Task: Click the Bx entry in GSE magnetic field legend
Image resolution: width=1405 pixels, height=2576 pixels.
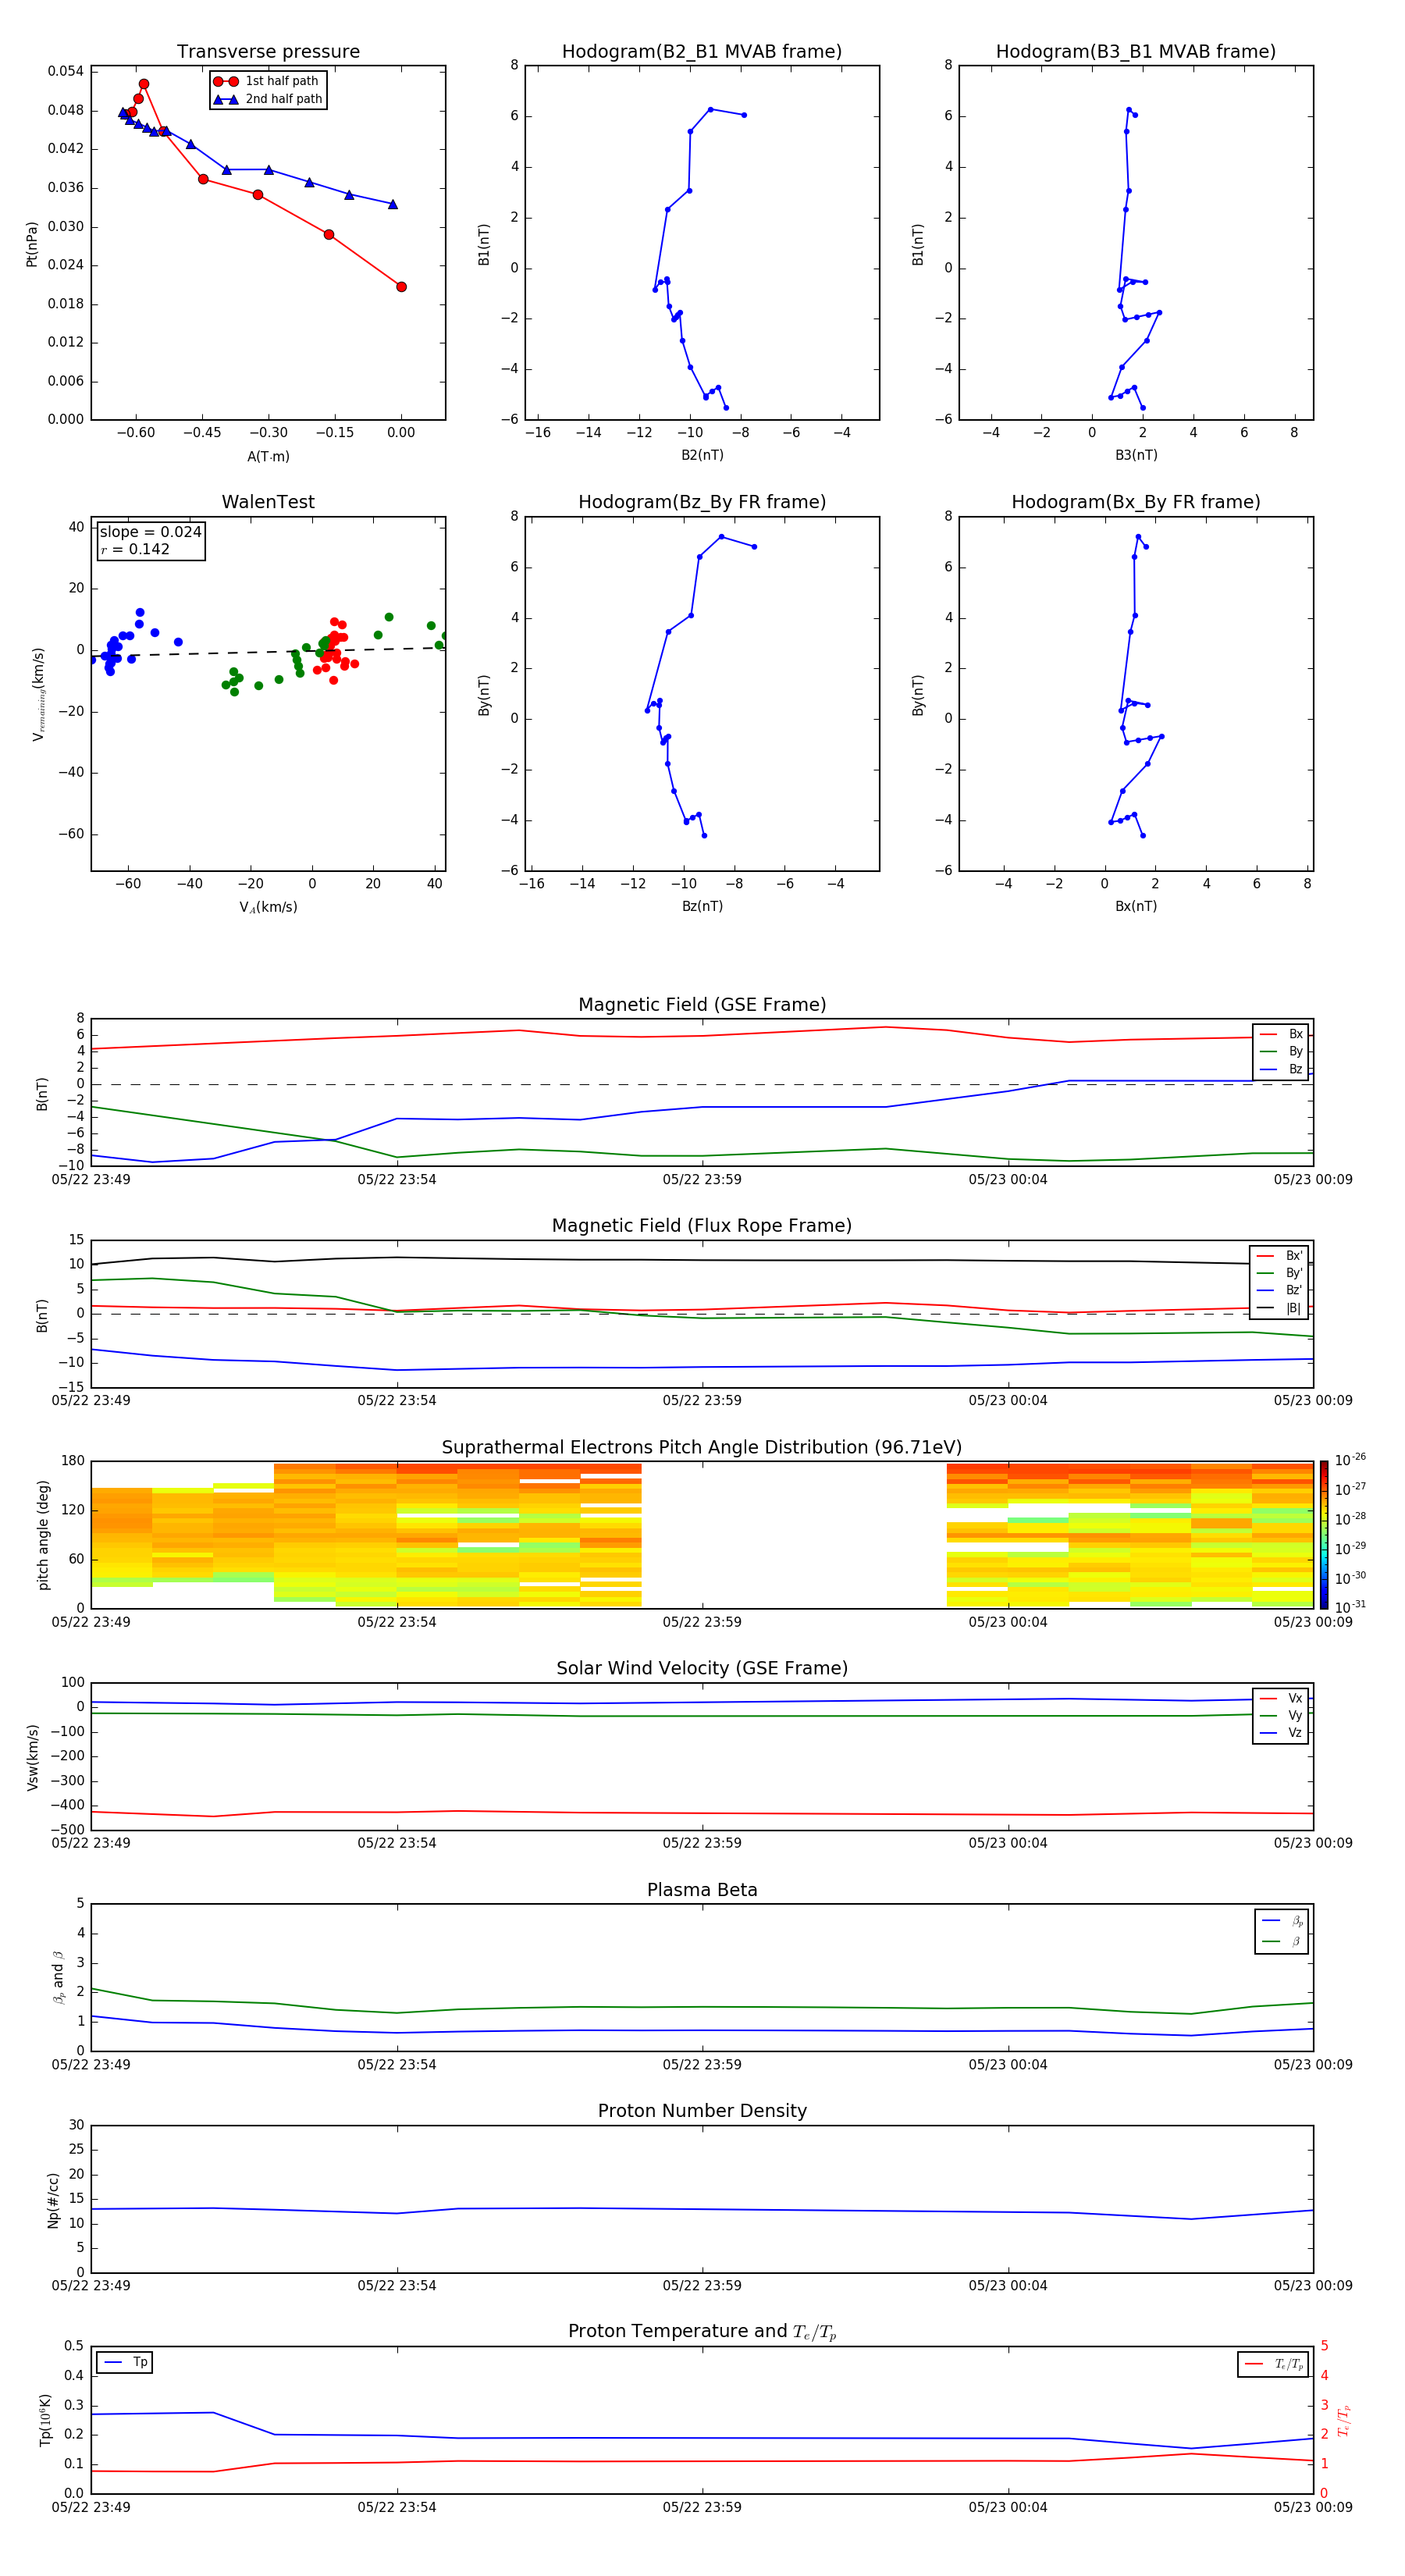Action: coord(1281,1035)
